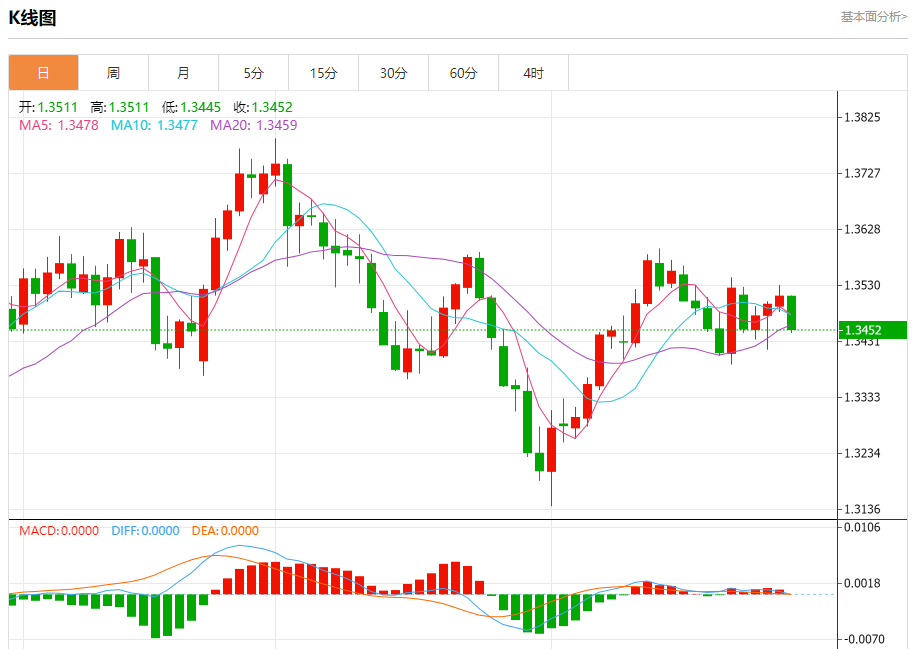
Task: Open the 5分 interval tab
Action: click(x=253, y=73)
